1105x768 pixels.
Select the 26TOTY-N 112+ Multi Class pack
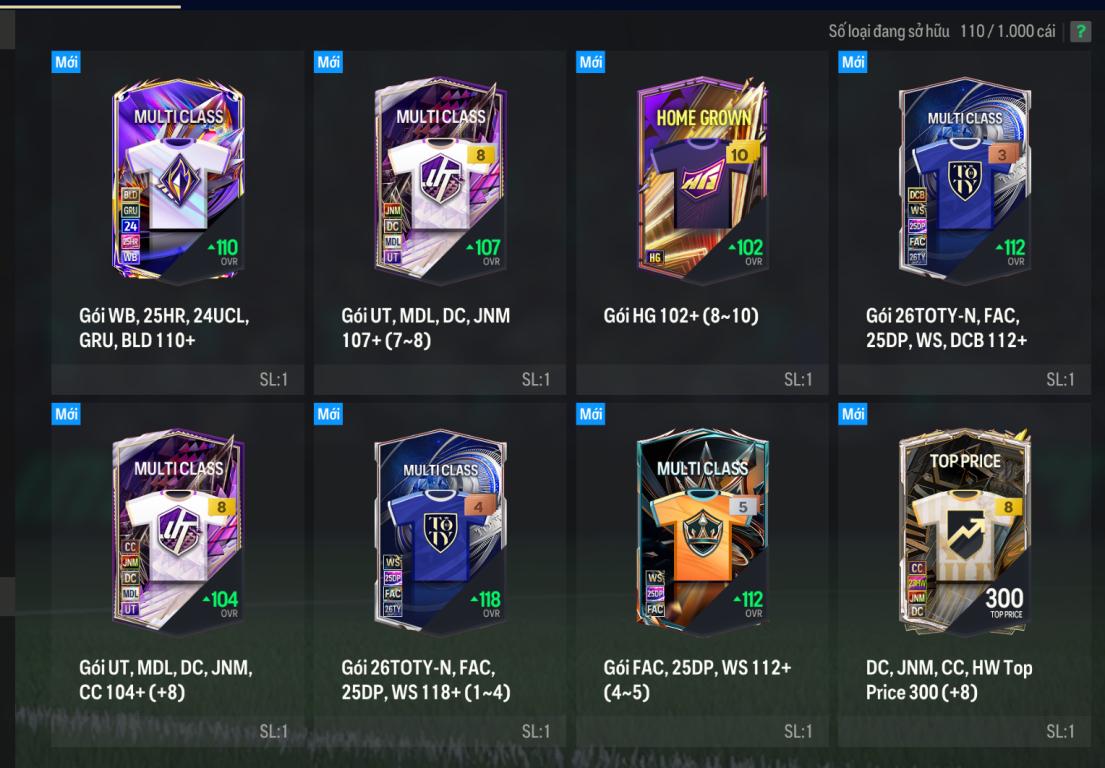point(964,222)
